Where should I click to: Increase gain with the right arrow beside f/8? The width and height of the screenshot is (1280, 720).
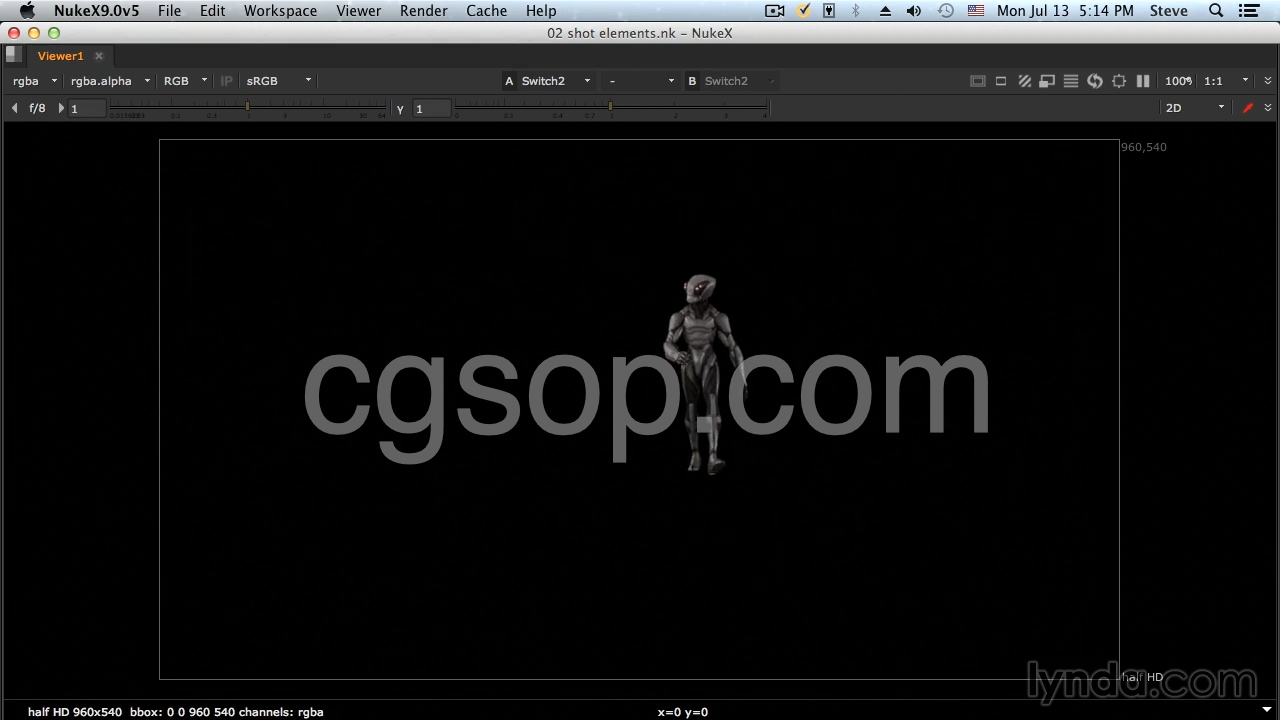[61, 108]
